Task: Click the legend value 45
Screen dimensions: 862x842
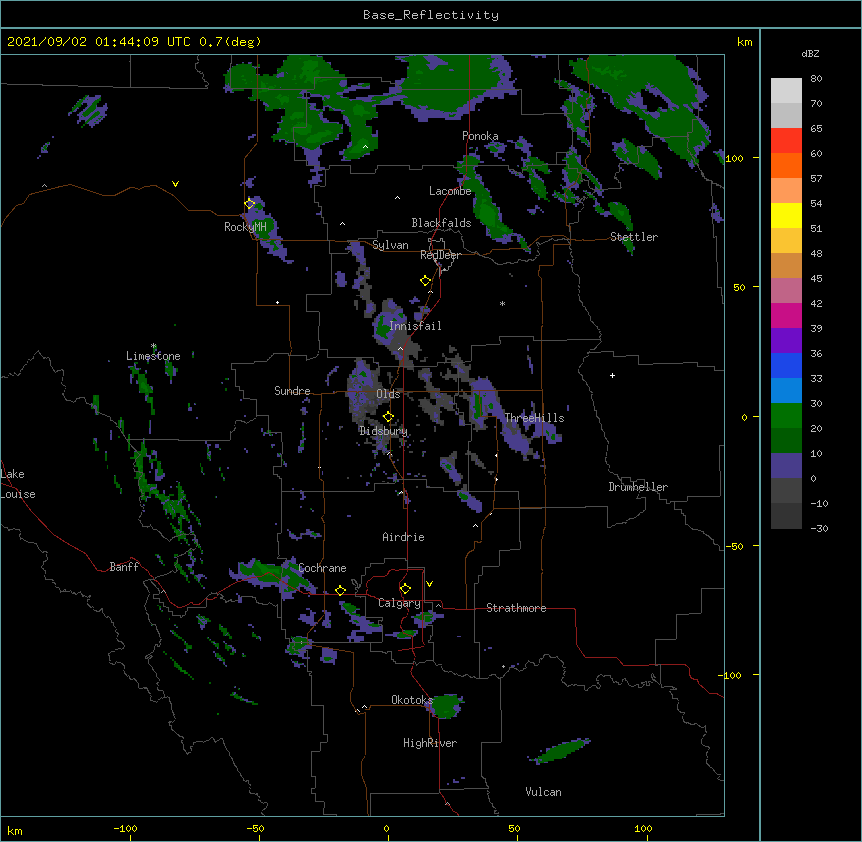Action: (816, 279)
